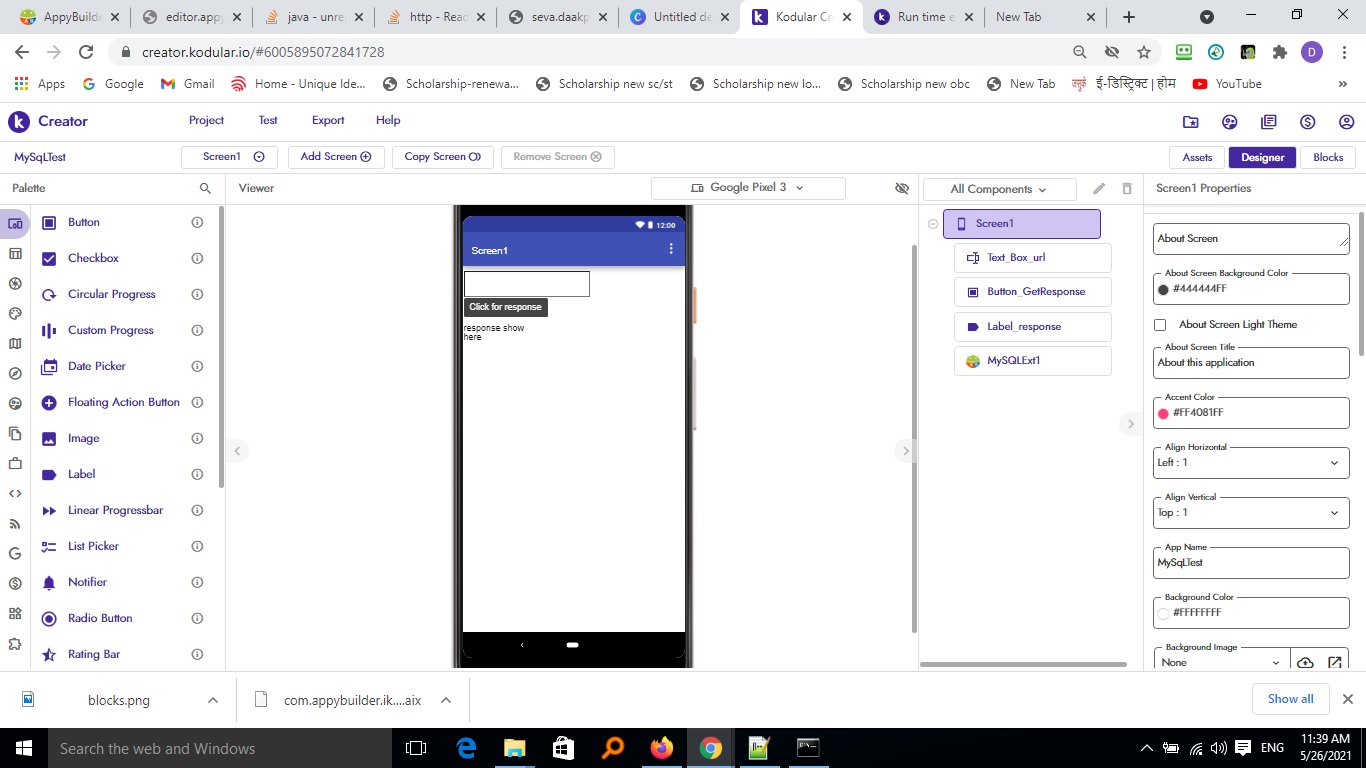
Task: Click the delete component trash icon
Action: click(1127, 189)
